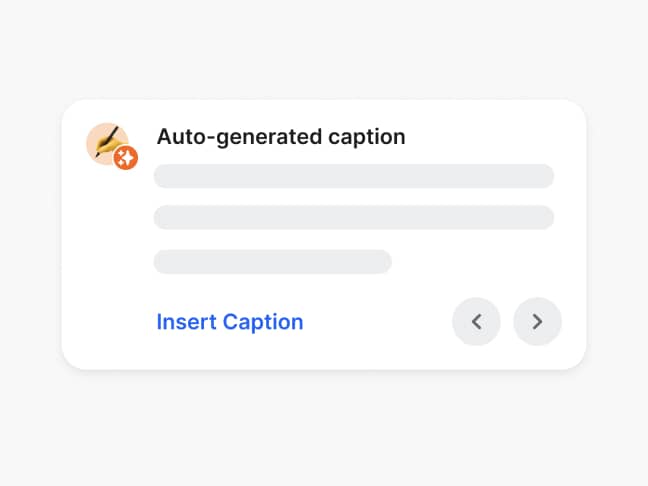Select the second caption placeholder line
648x486 pixels.
click(x=353, y=217)
